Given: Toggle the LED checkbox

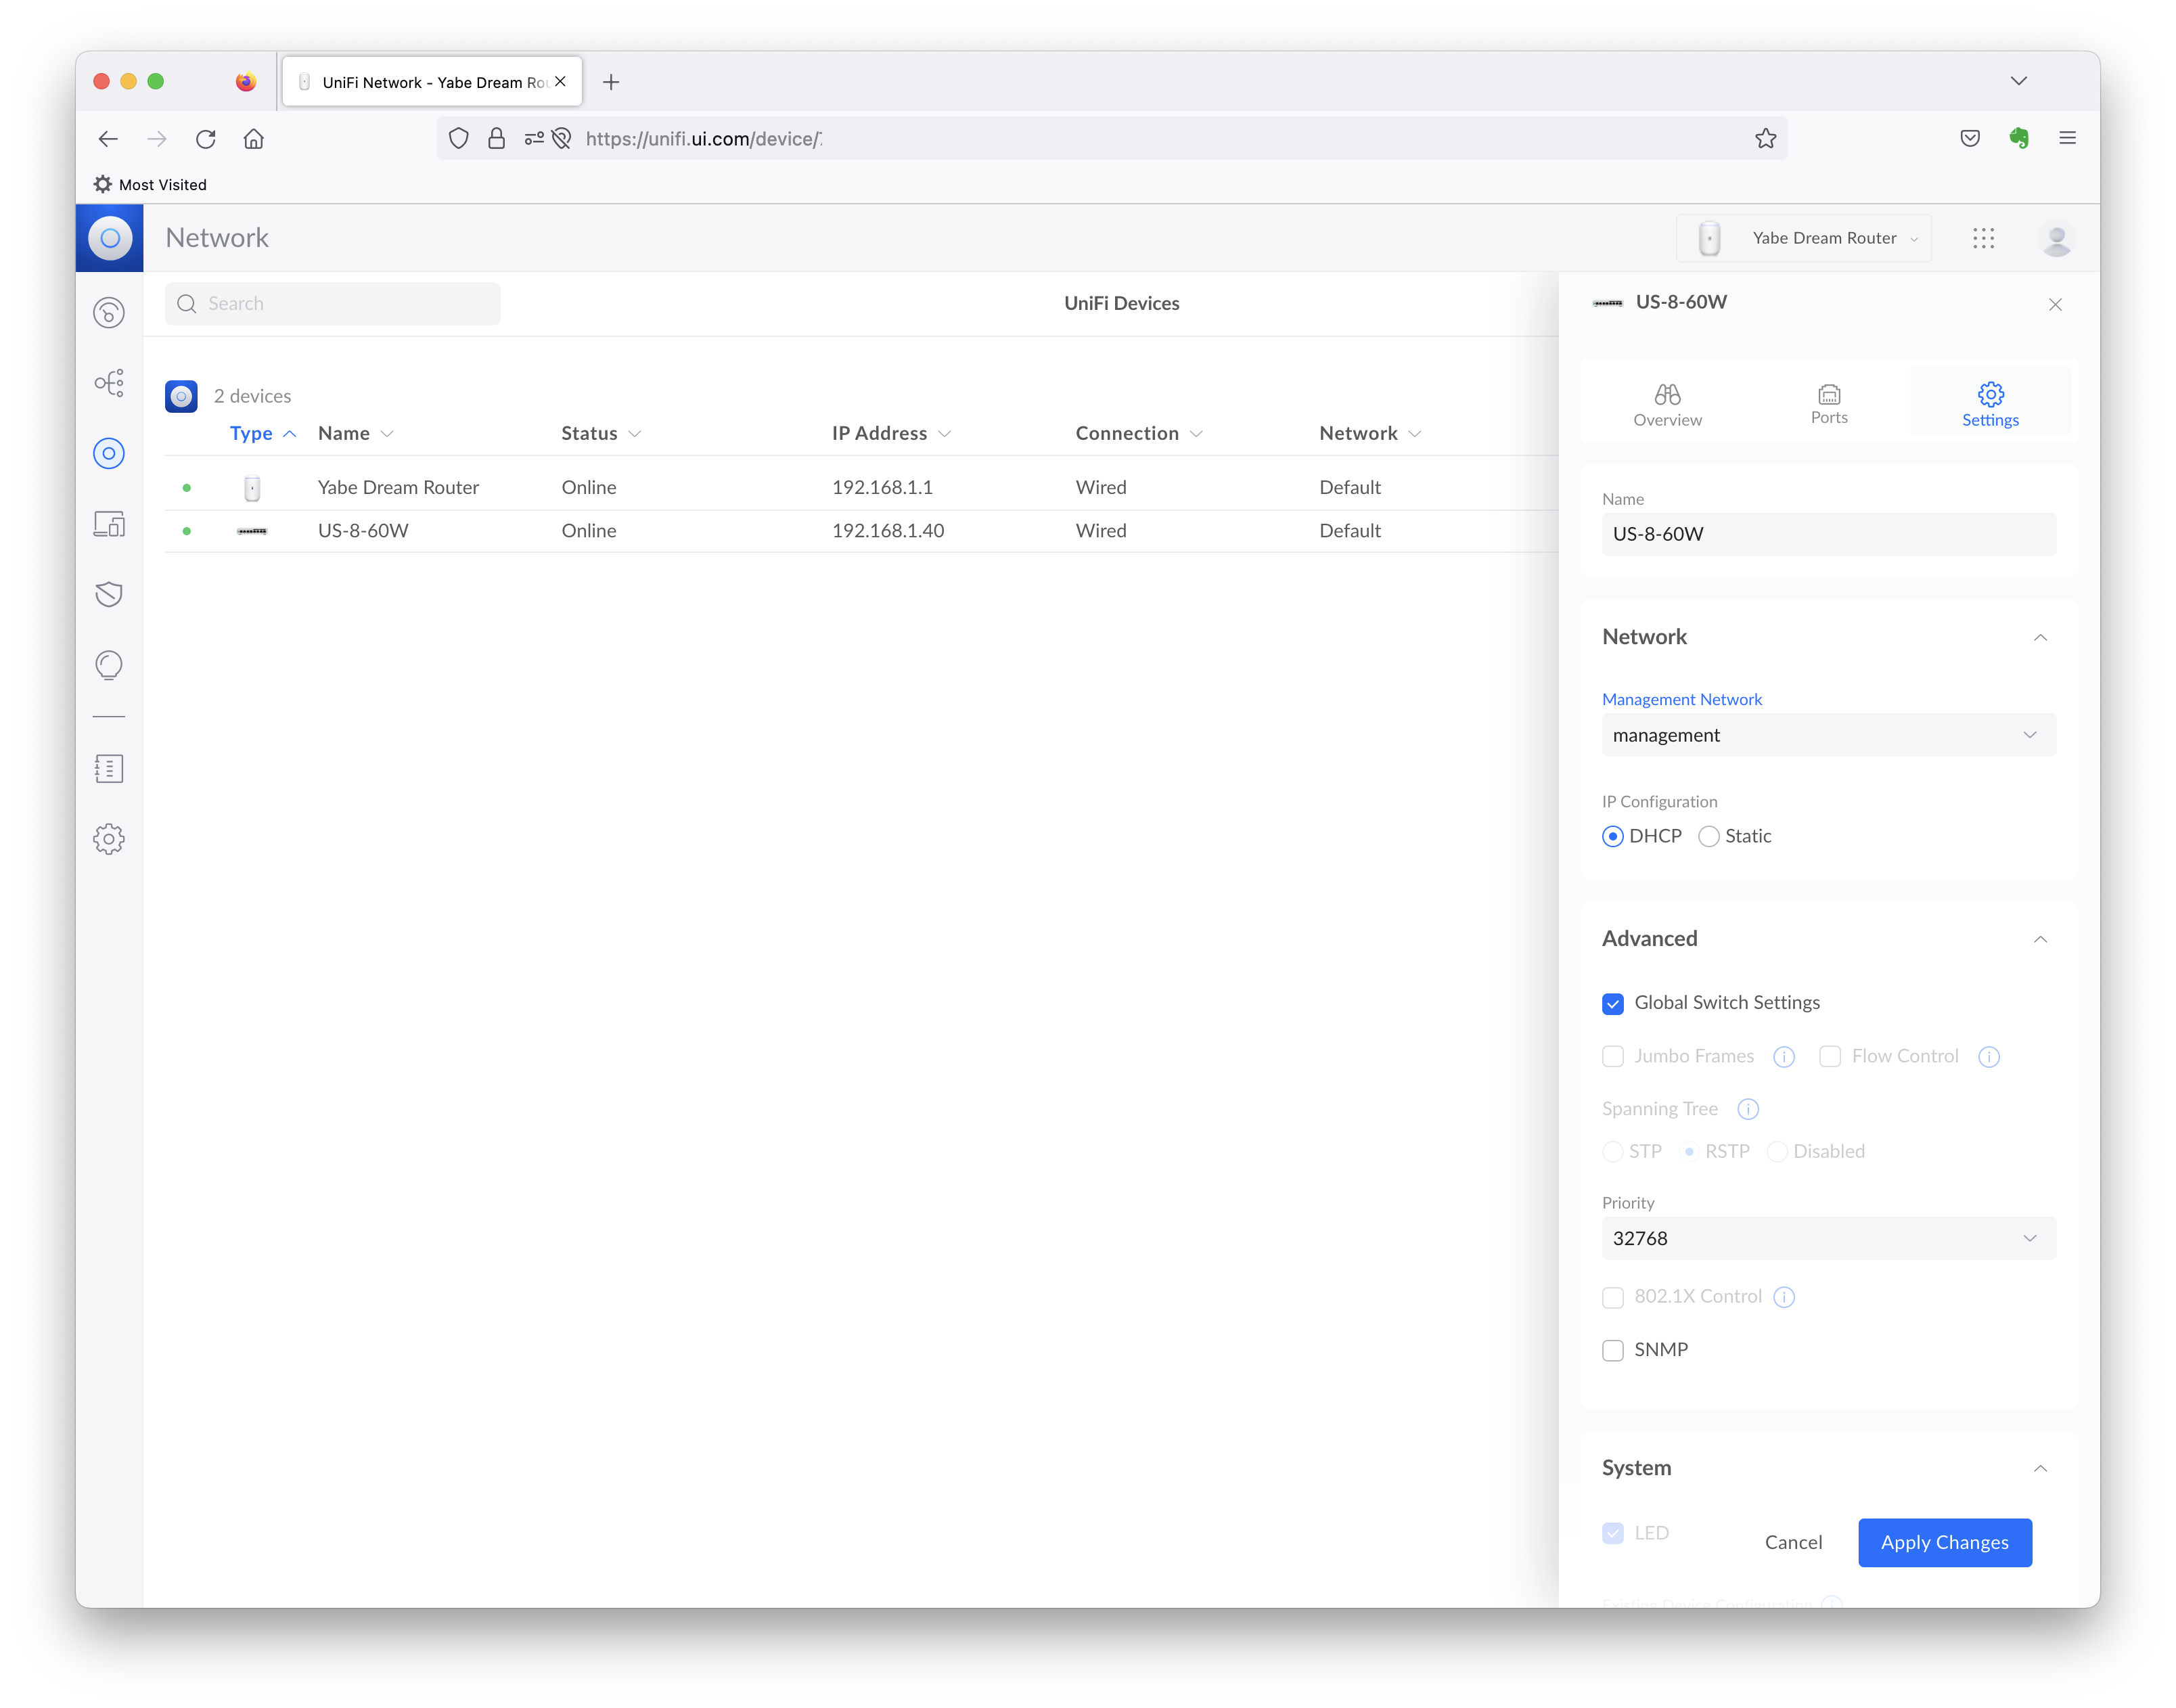Looking at the screenshot, I should [1612, 1533].
